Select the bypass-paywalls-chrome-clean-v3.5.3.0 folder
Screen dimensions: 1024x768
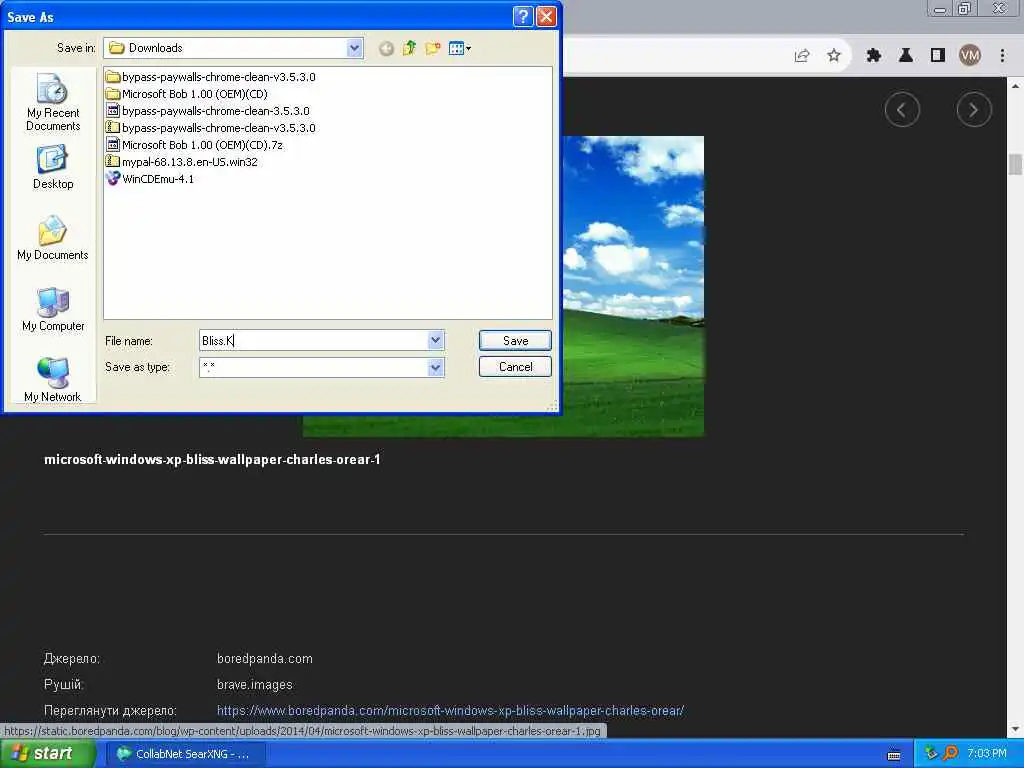(210, 77)
